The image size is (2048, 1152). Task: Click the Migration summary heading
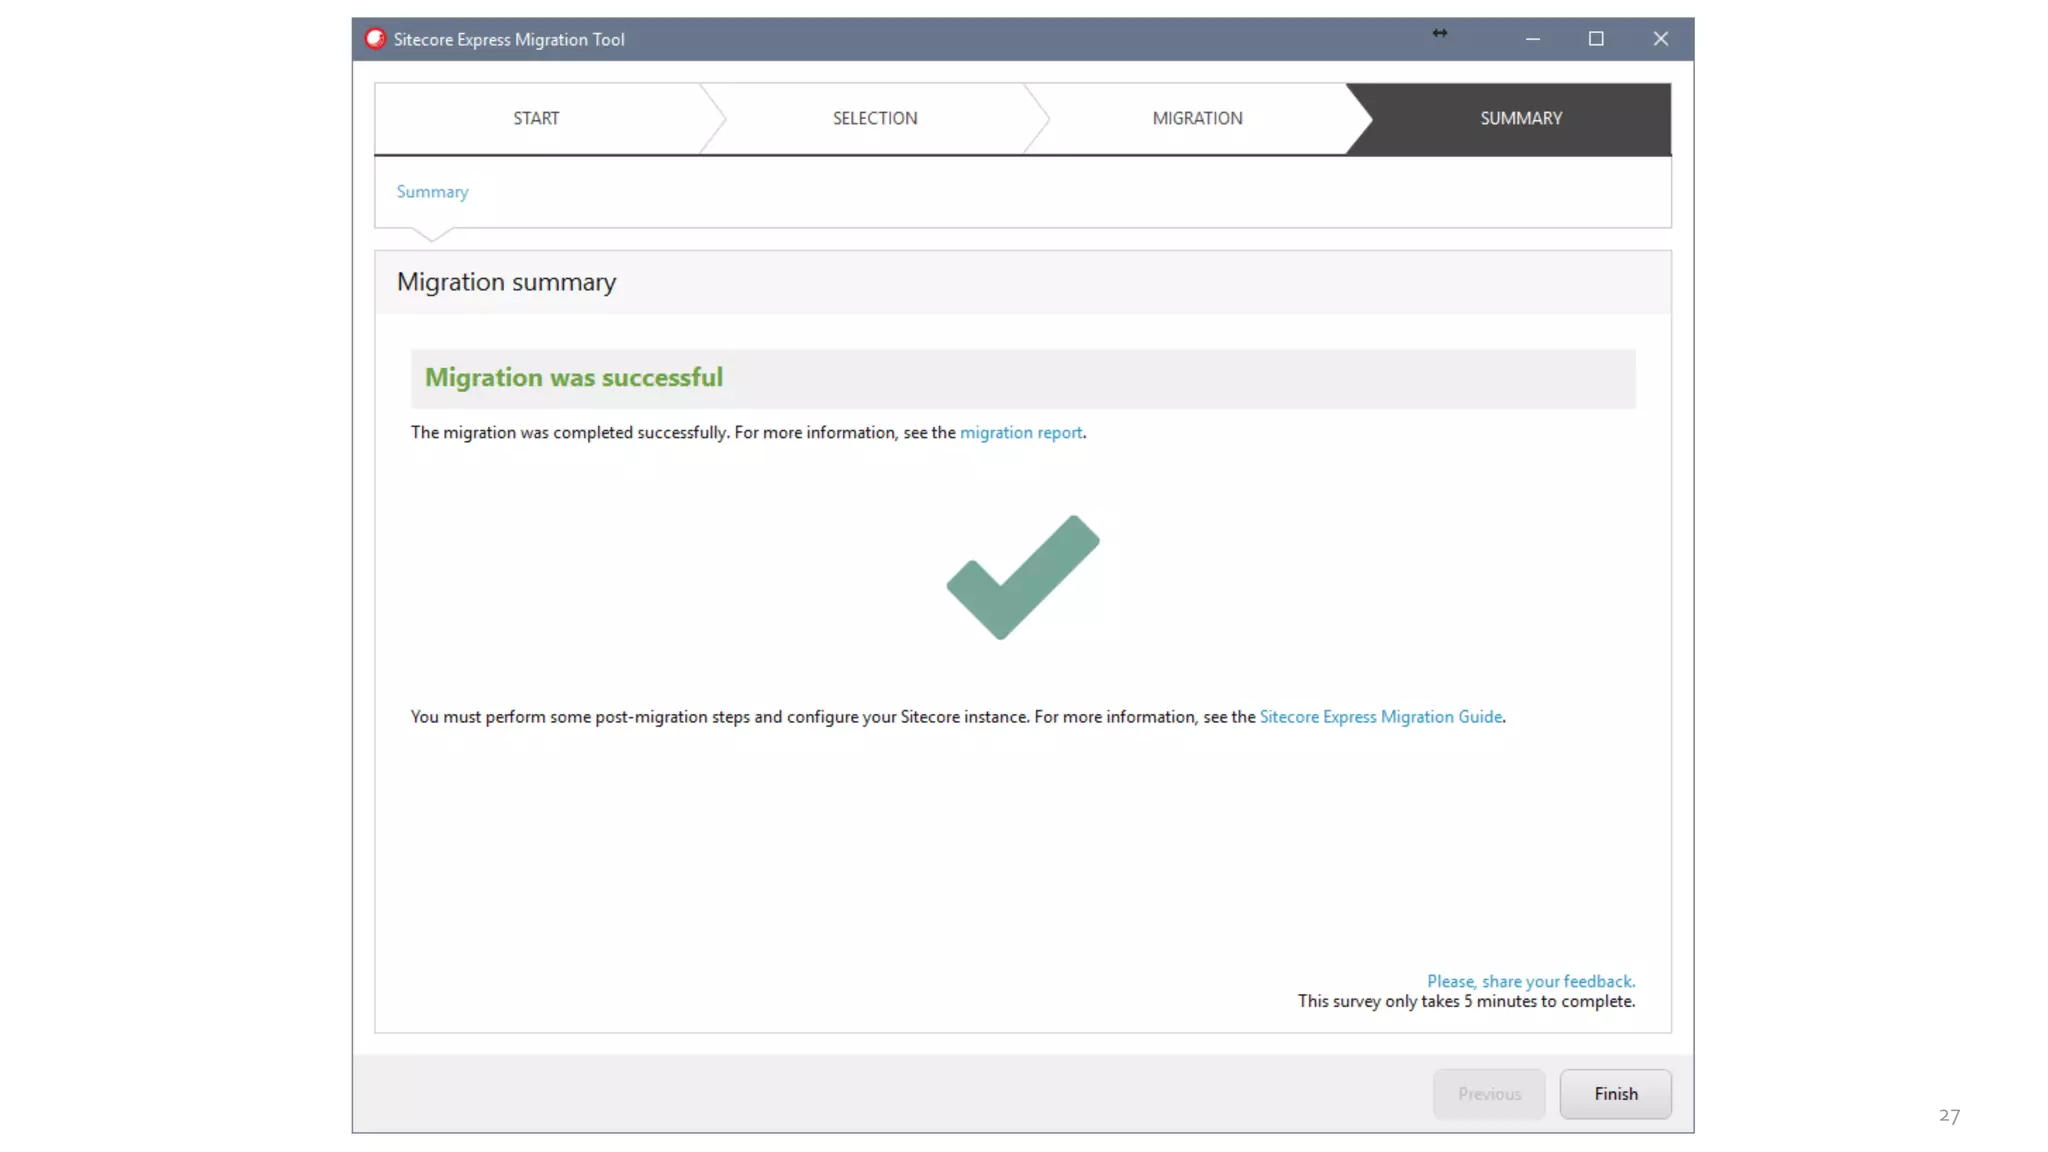tap(506, 283)
